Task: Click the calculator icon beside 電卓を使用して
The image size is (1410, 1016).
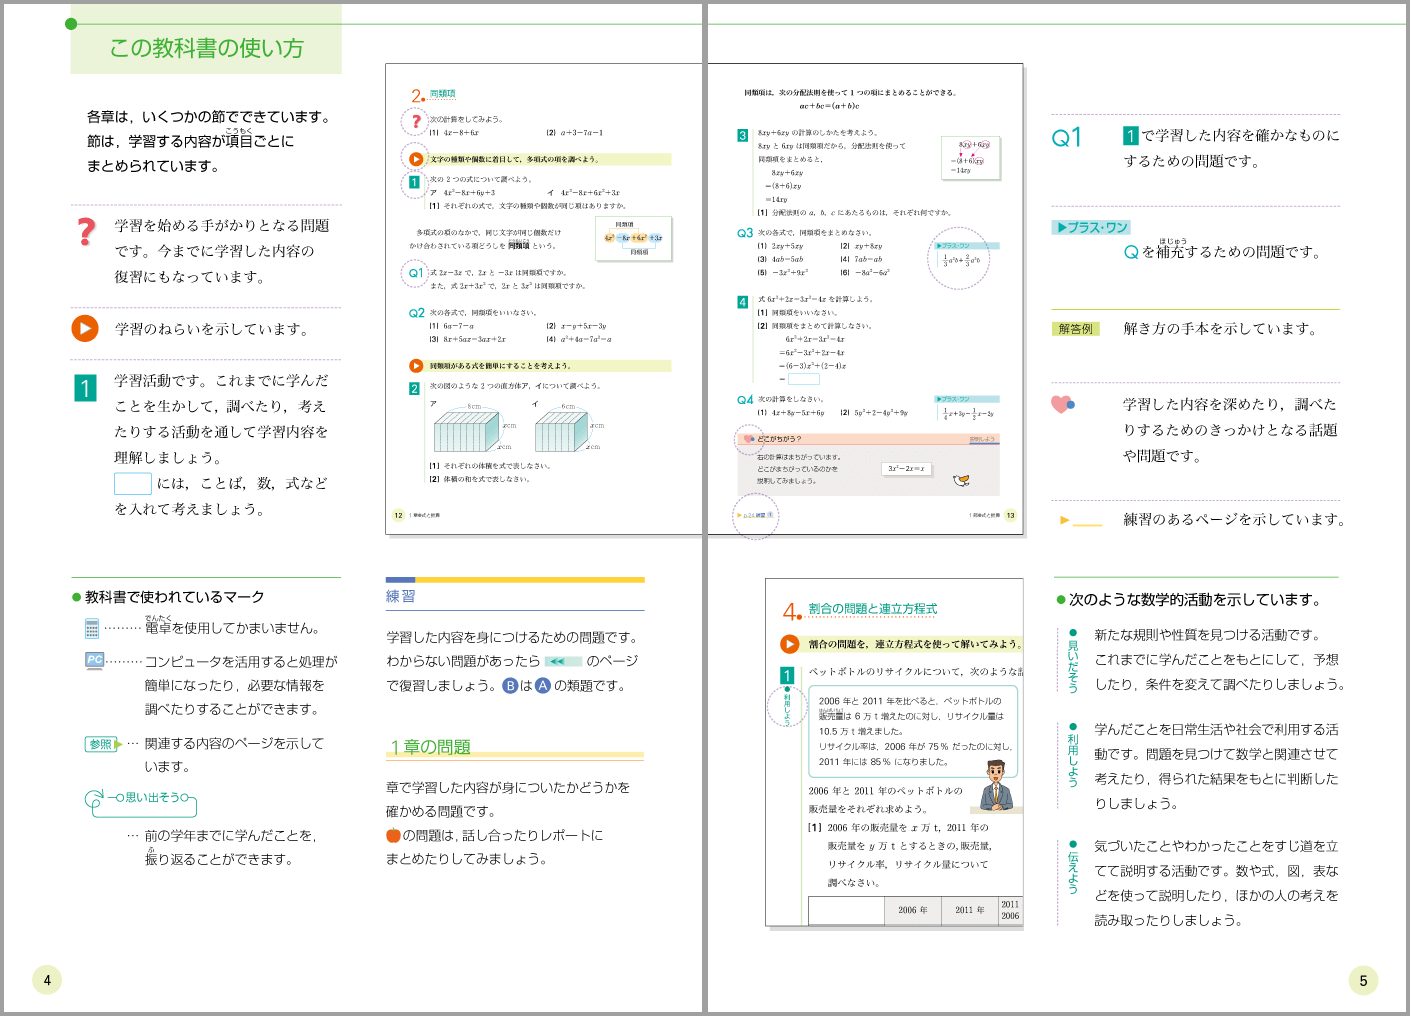Action: pos(92,628)
